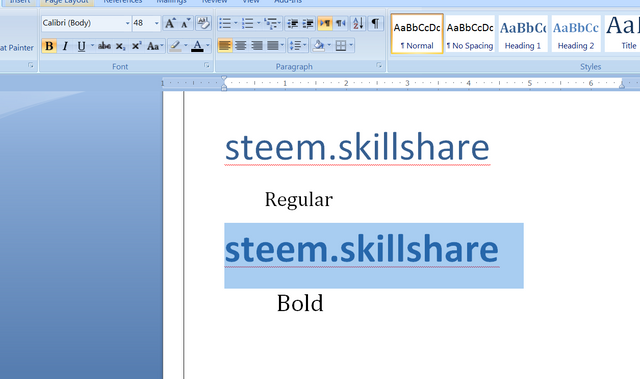The width and height of the screenshot is (640, 379).
Task: Set left-to-right text direction
Action: (324, 23)
